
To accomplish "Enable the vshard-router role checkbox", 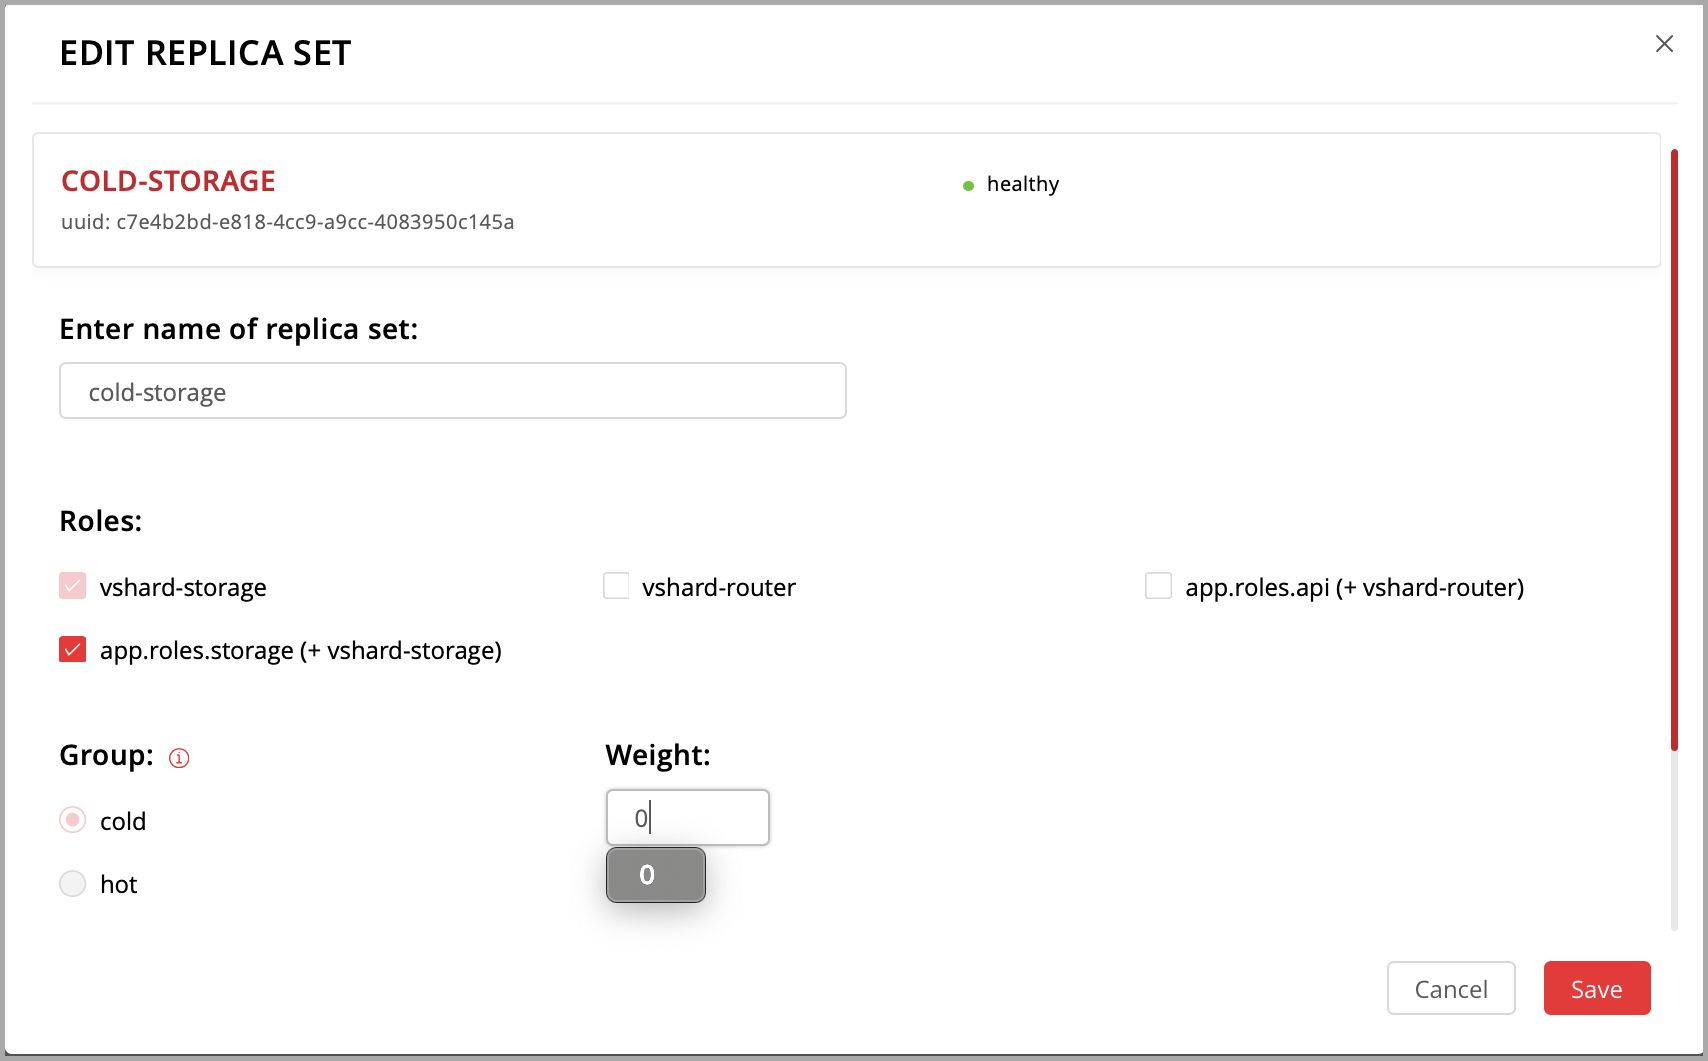I will [x=616, y=586].
